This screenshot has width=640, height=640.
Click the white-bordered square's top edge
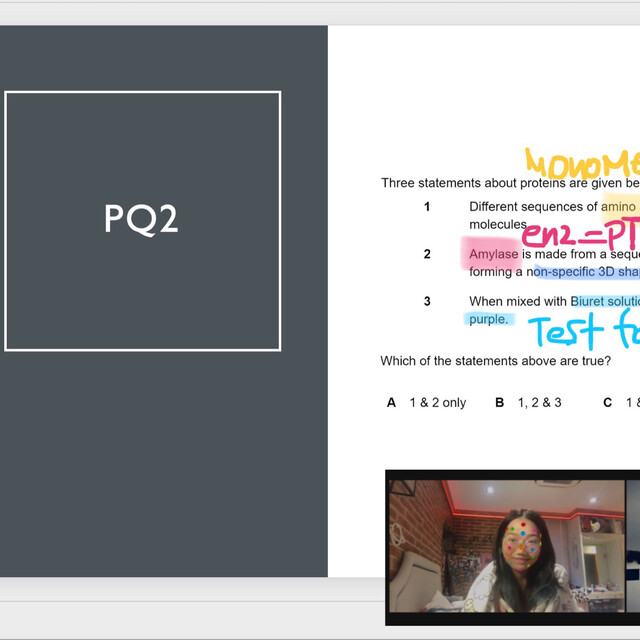[142, 93]
